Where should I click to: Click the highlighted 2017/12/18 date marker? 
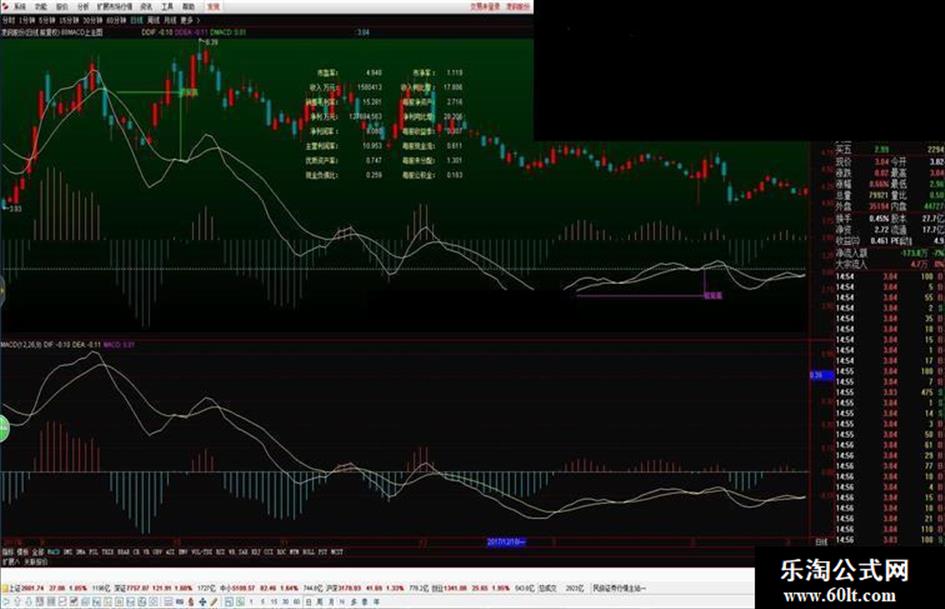[506, 542]
